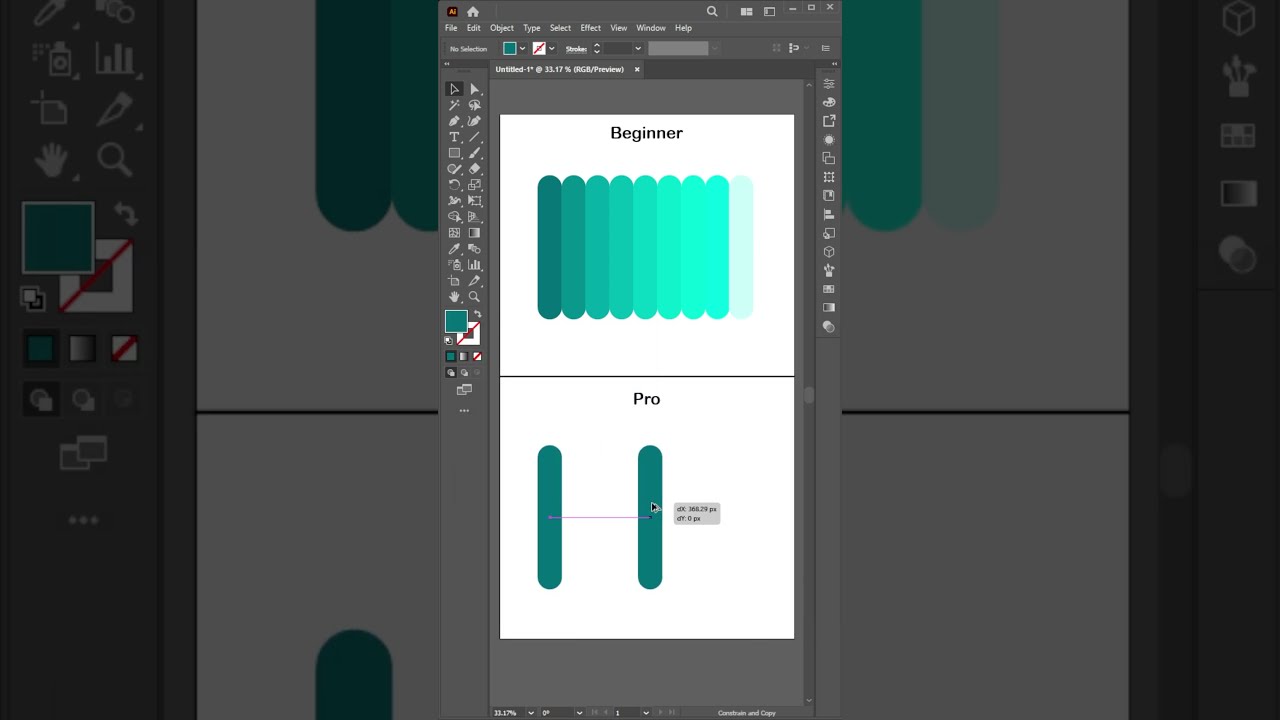The height and width of the screenshot is (720, 1280).
Task: Open stroke color dropdown in control bar
Action: pyautogui.click(x=551, y=48)
